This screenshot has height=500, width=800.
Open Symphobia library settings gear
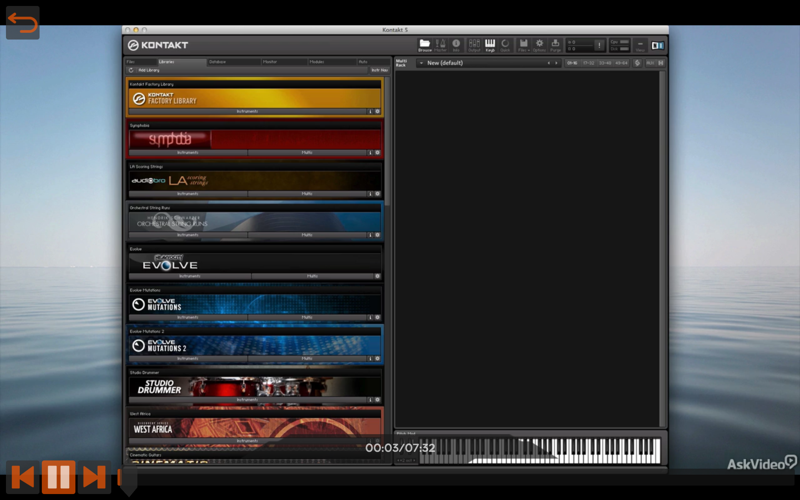pyautogui.click(x=378, y=153)
